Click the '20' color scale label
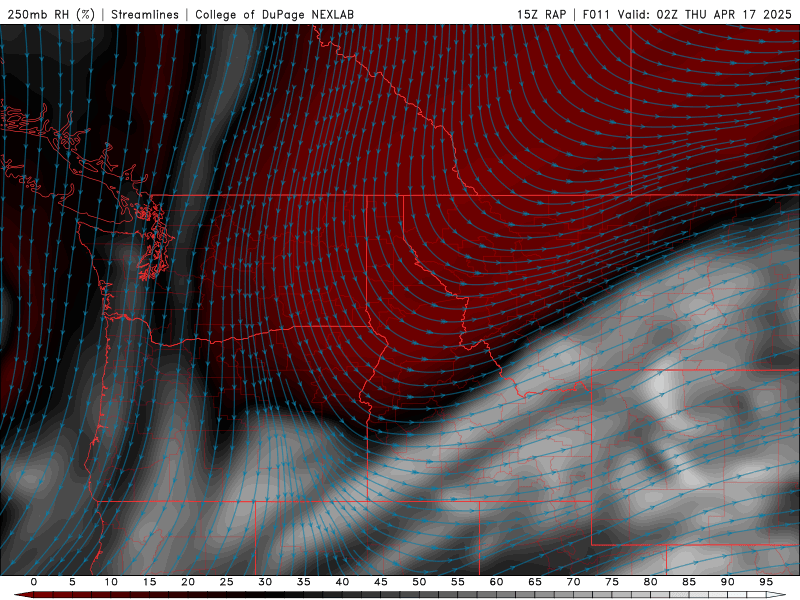The image size is (800, 600). click(x=188, y=582)
